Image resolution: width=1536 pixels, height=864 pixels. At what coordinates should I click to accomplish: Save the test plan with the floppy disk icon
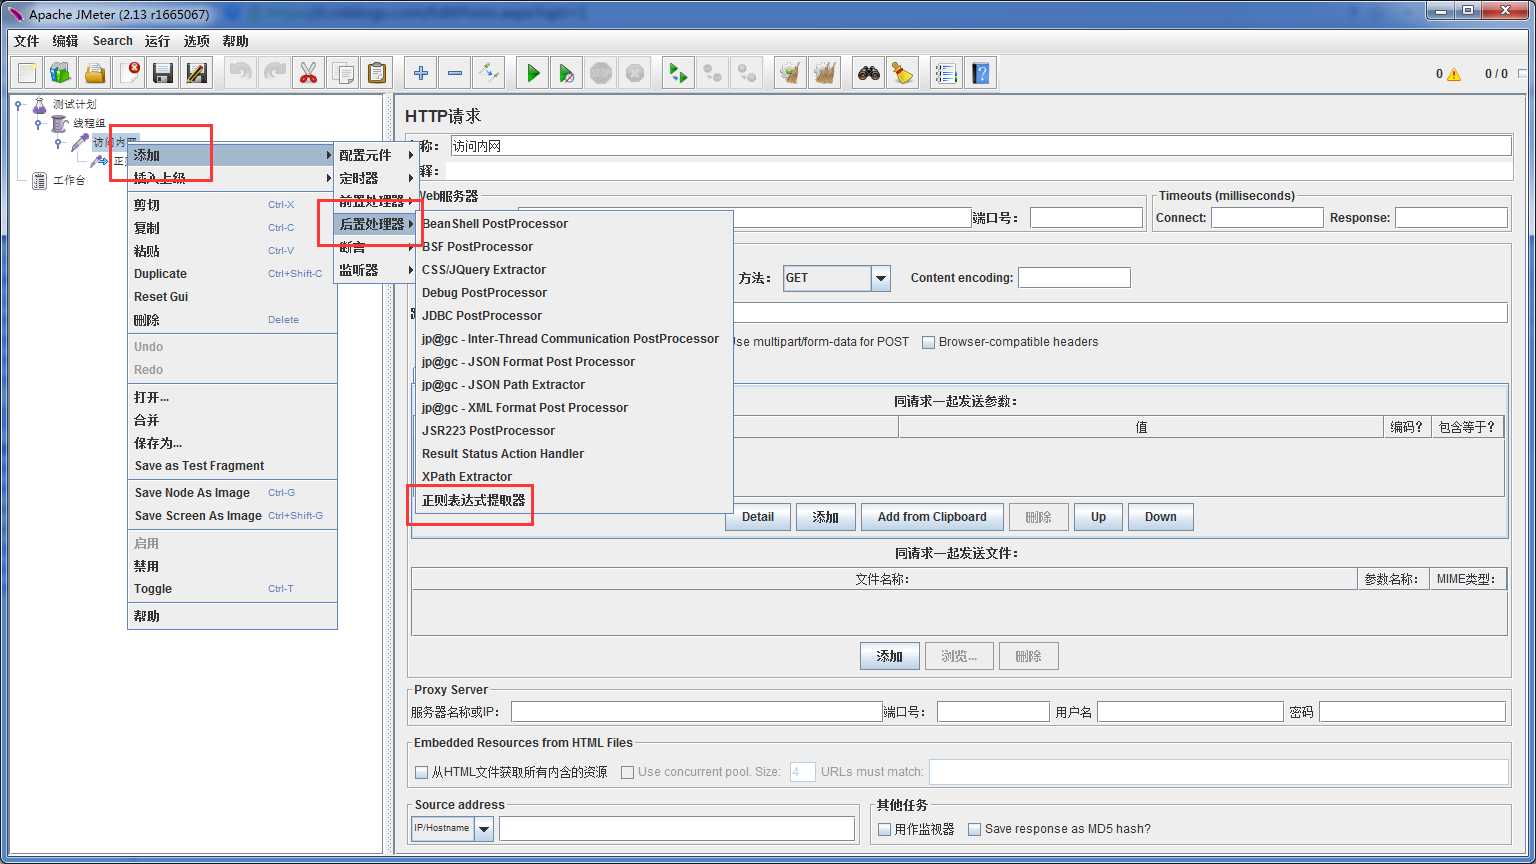pyautogui.click(x=163, y=73)
